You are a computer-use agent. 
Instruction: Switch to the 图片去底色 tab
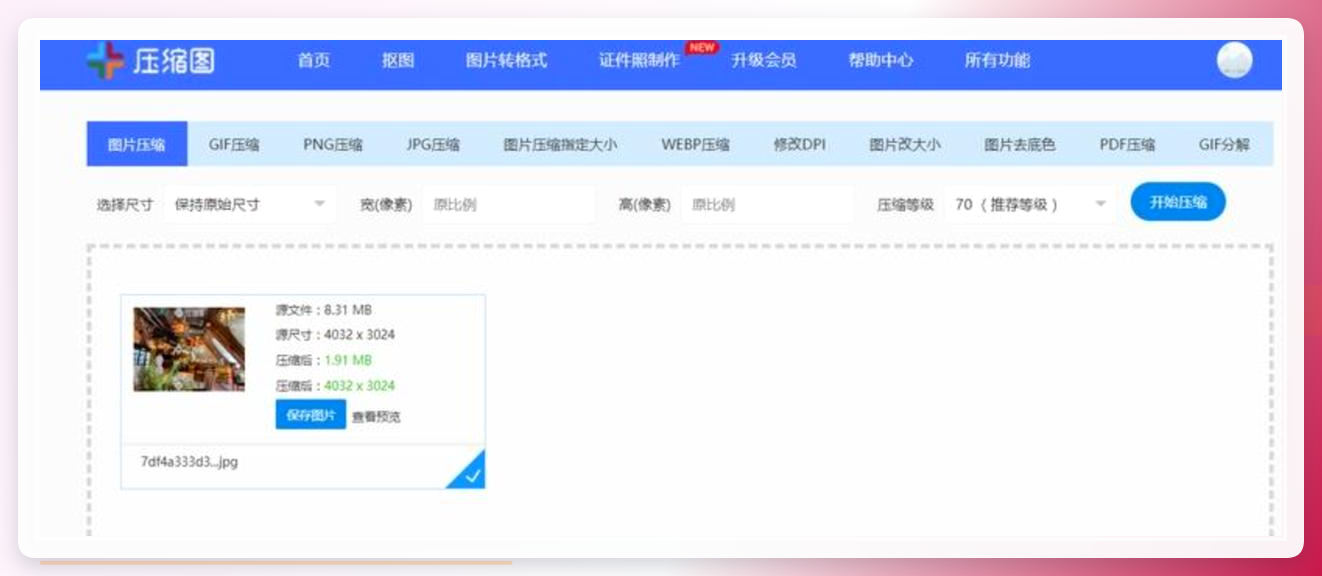pyautogui.click(x=1019, y=144)
